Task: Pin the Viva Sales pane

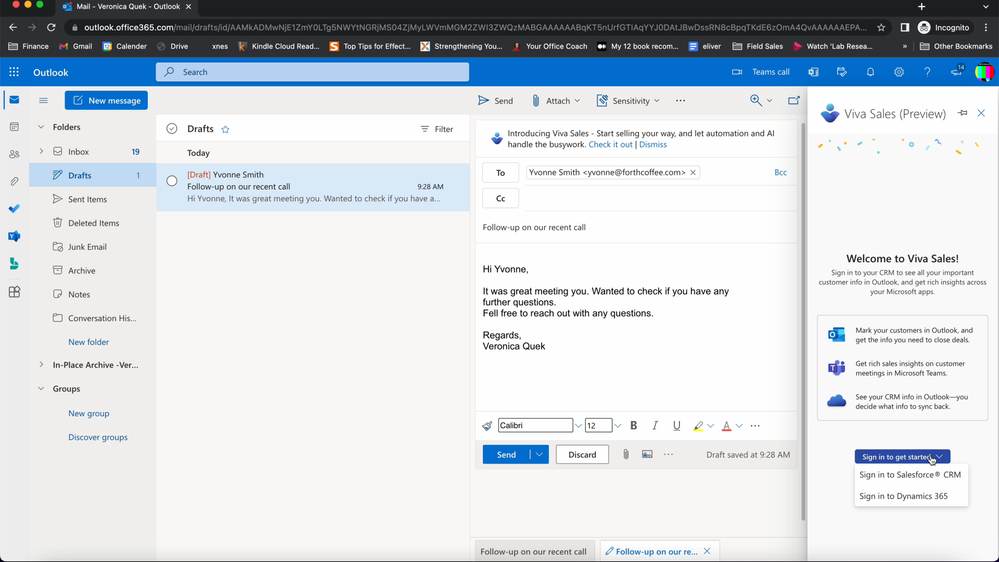Action: coord(963,113)
